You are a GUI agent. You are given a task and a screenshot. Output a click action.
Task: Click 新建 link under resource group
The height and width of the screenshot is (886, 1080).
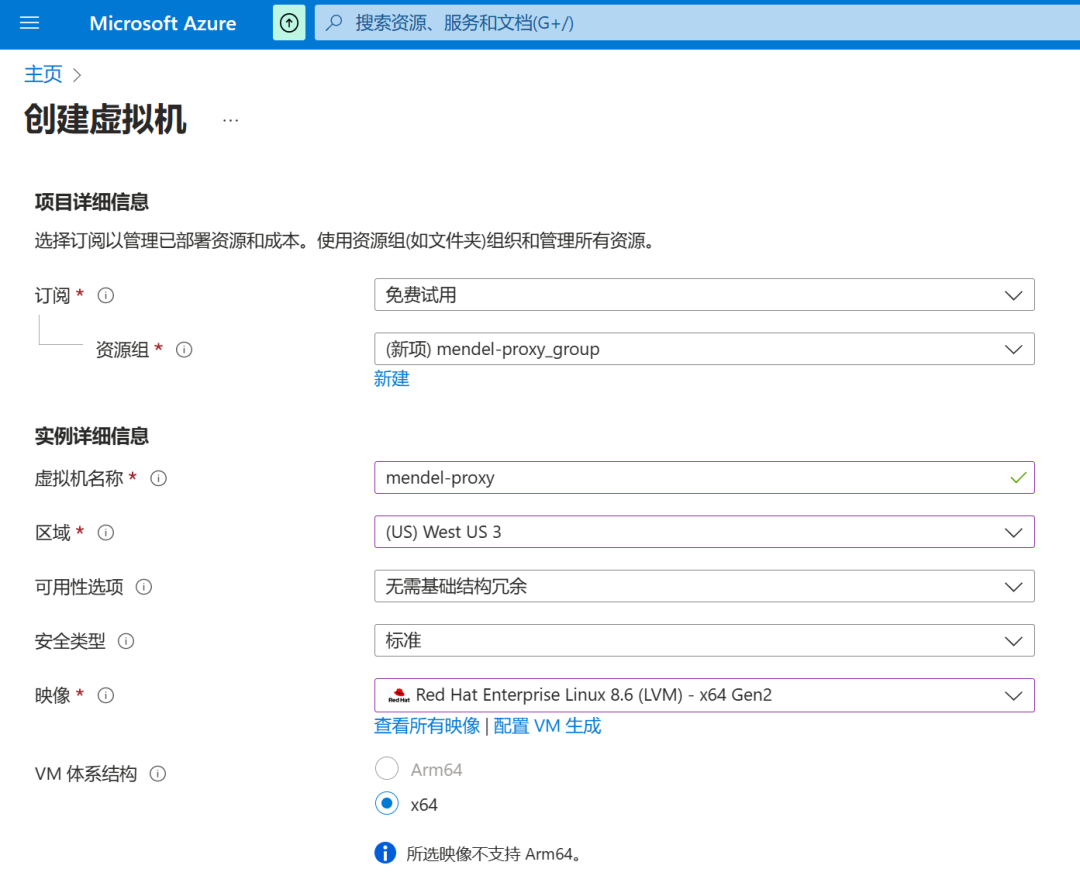coord(392,379)
